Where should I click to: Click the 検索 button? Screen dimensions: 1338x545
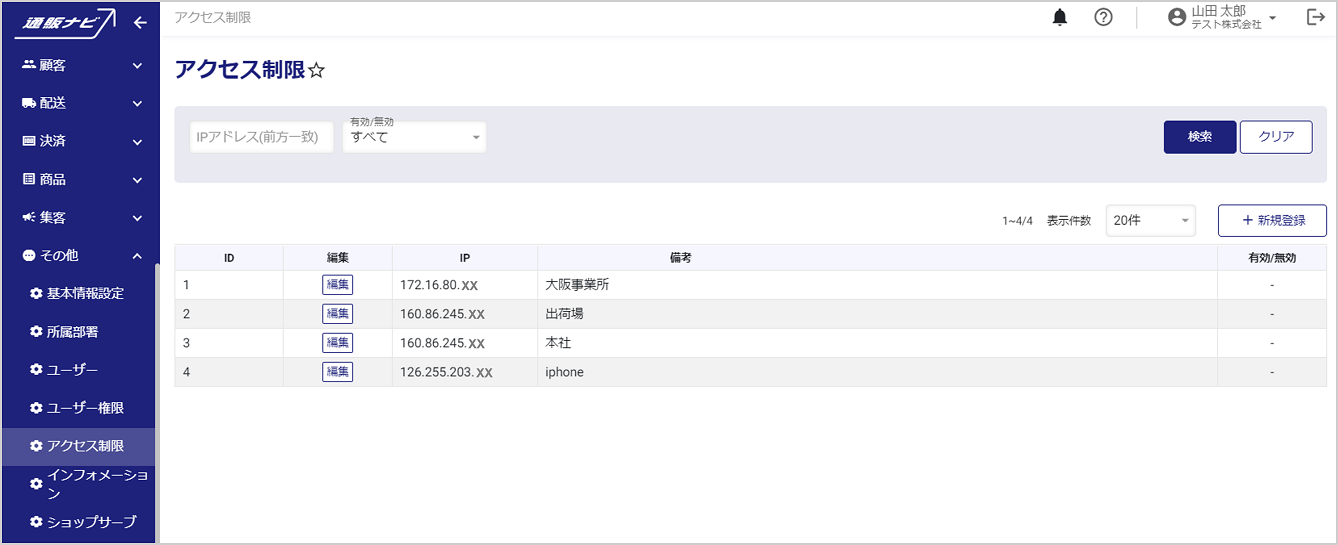[x=1199, y=138]
